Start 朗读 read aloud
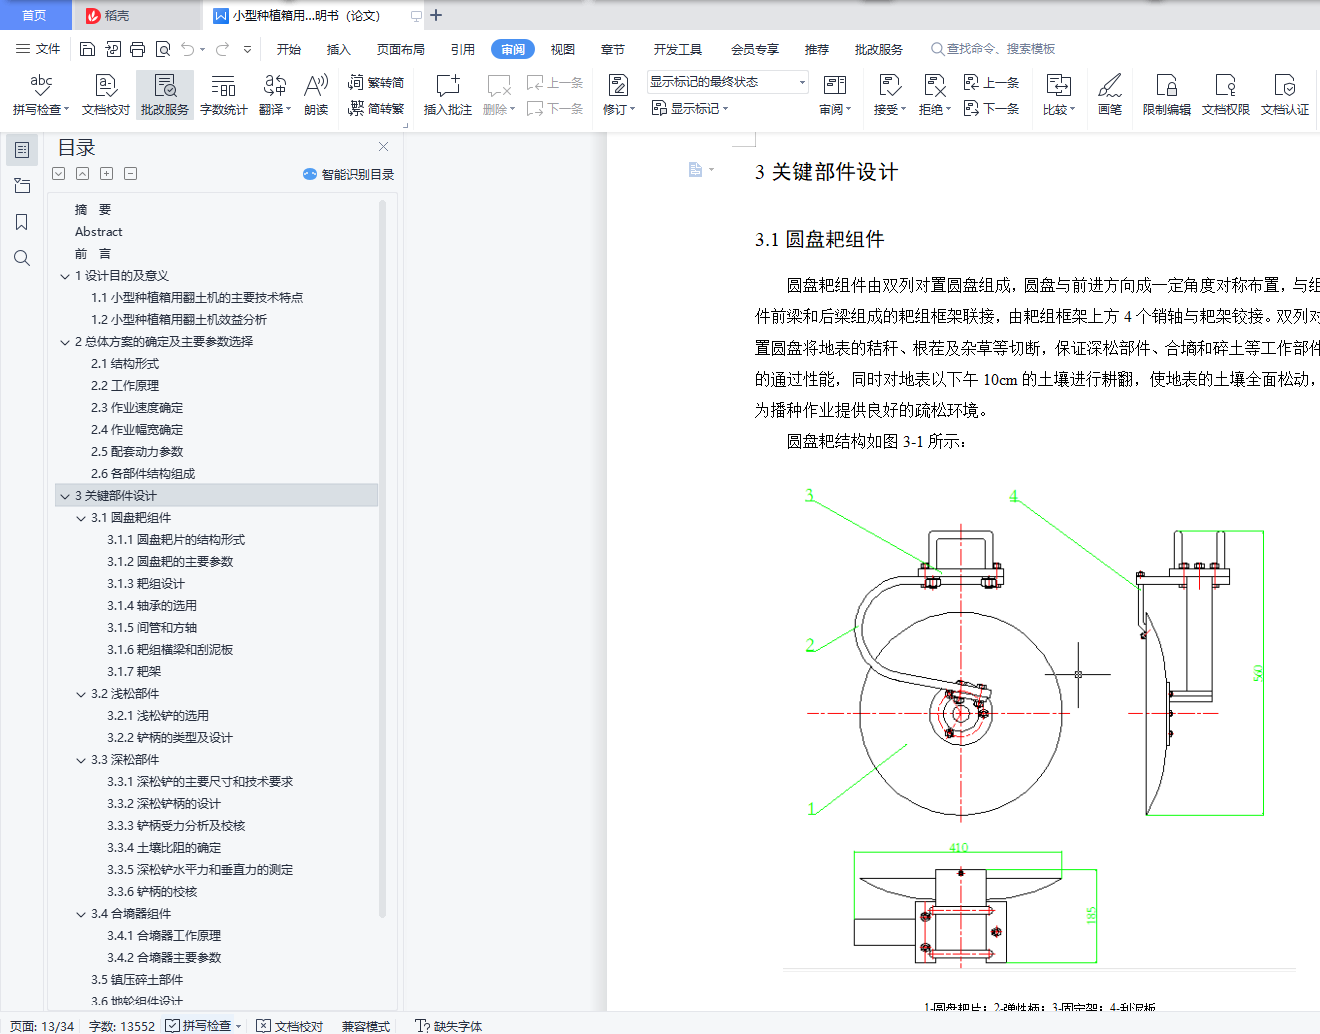This screenshot has width=1320, height=1034. (316, 95)
